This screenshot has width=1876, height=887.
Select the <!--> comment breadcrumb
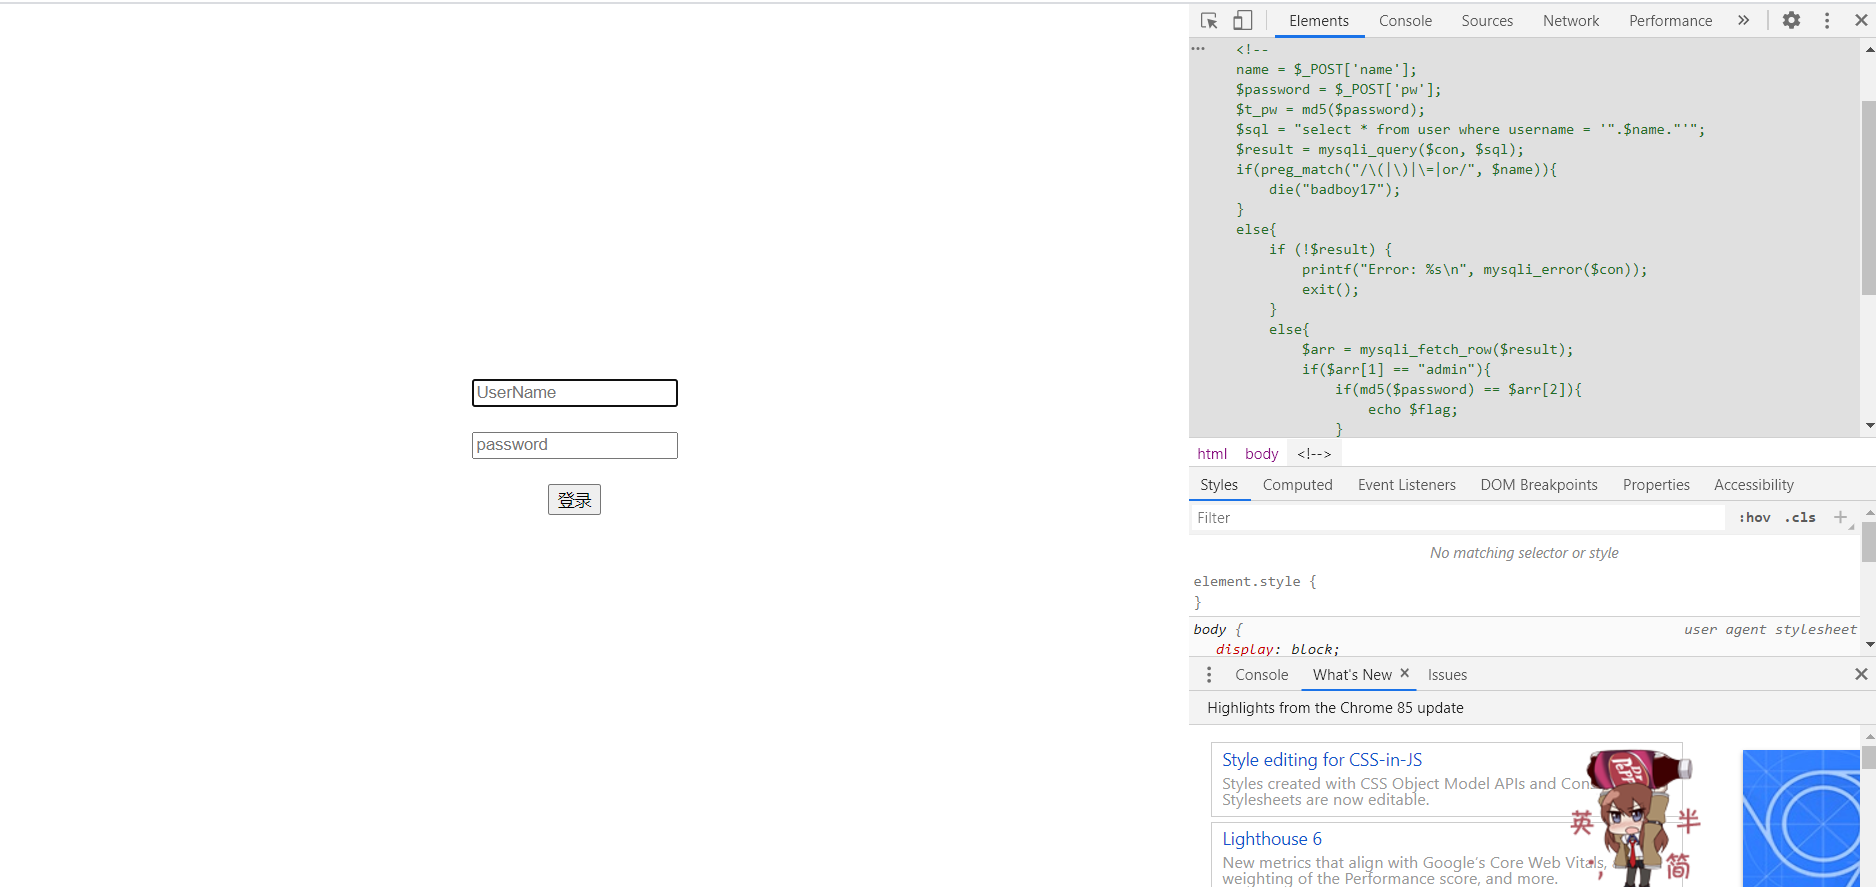[1314, 454]
